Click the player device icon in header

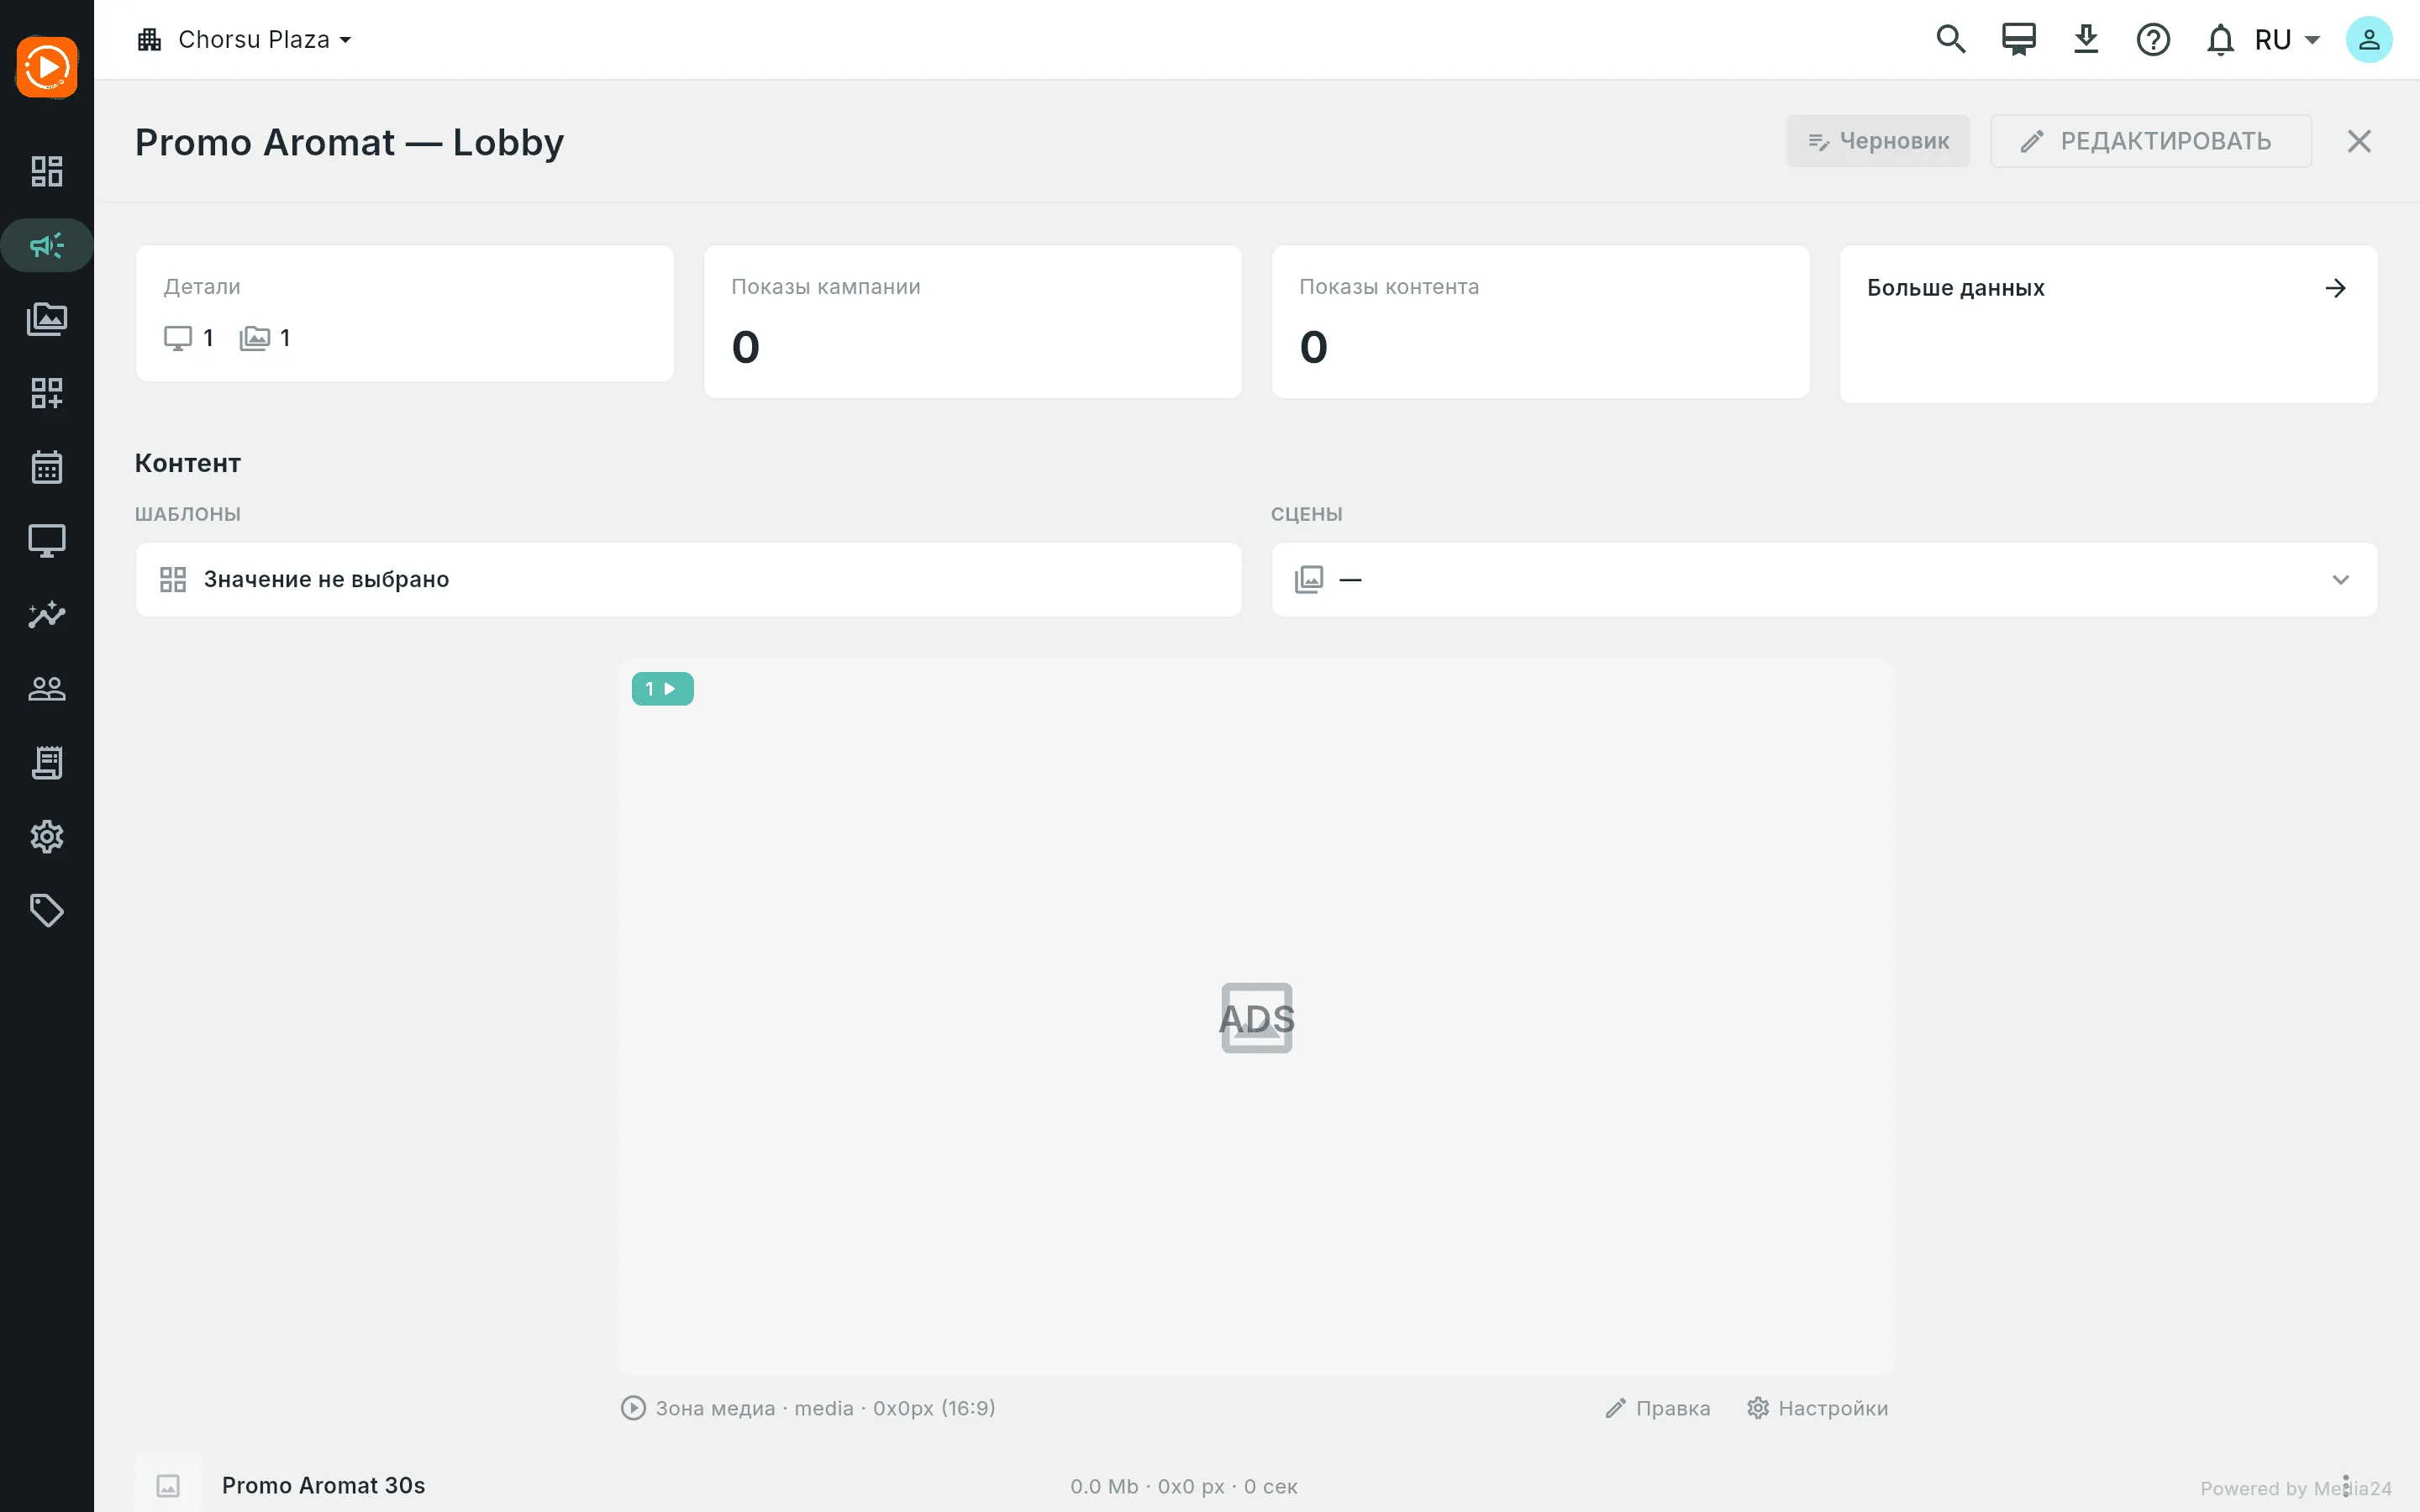coord(2018,39)
